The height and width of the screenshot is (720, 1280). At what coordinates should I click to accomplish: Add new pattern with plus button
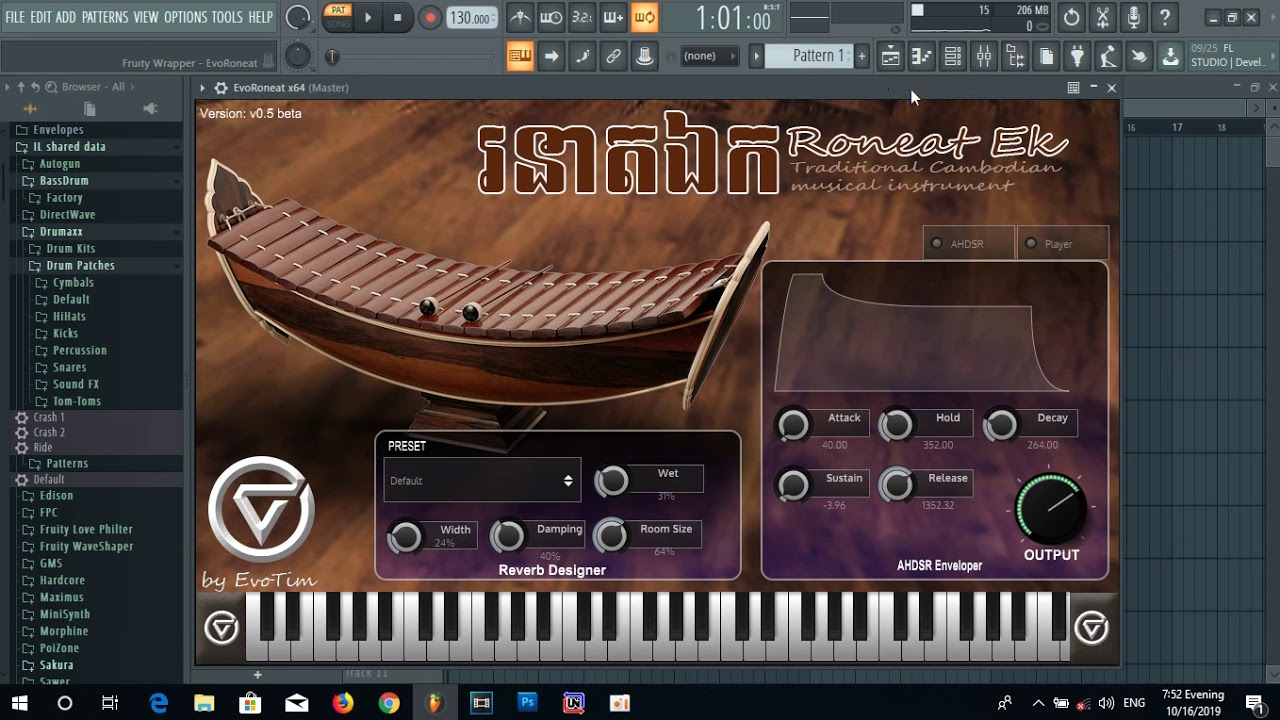coord(862,56)
